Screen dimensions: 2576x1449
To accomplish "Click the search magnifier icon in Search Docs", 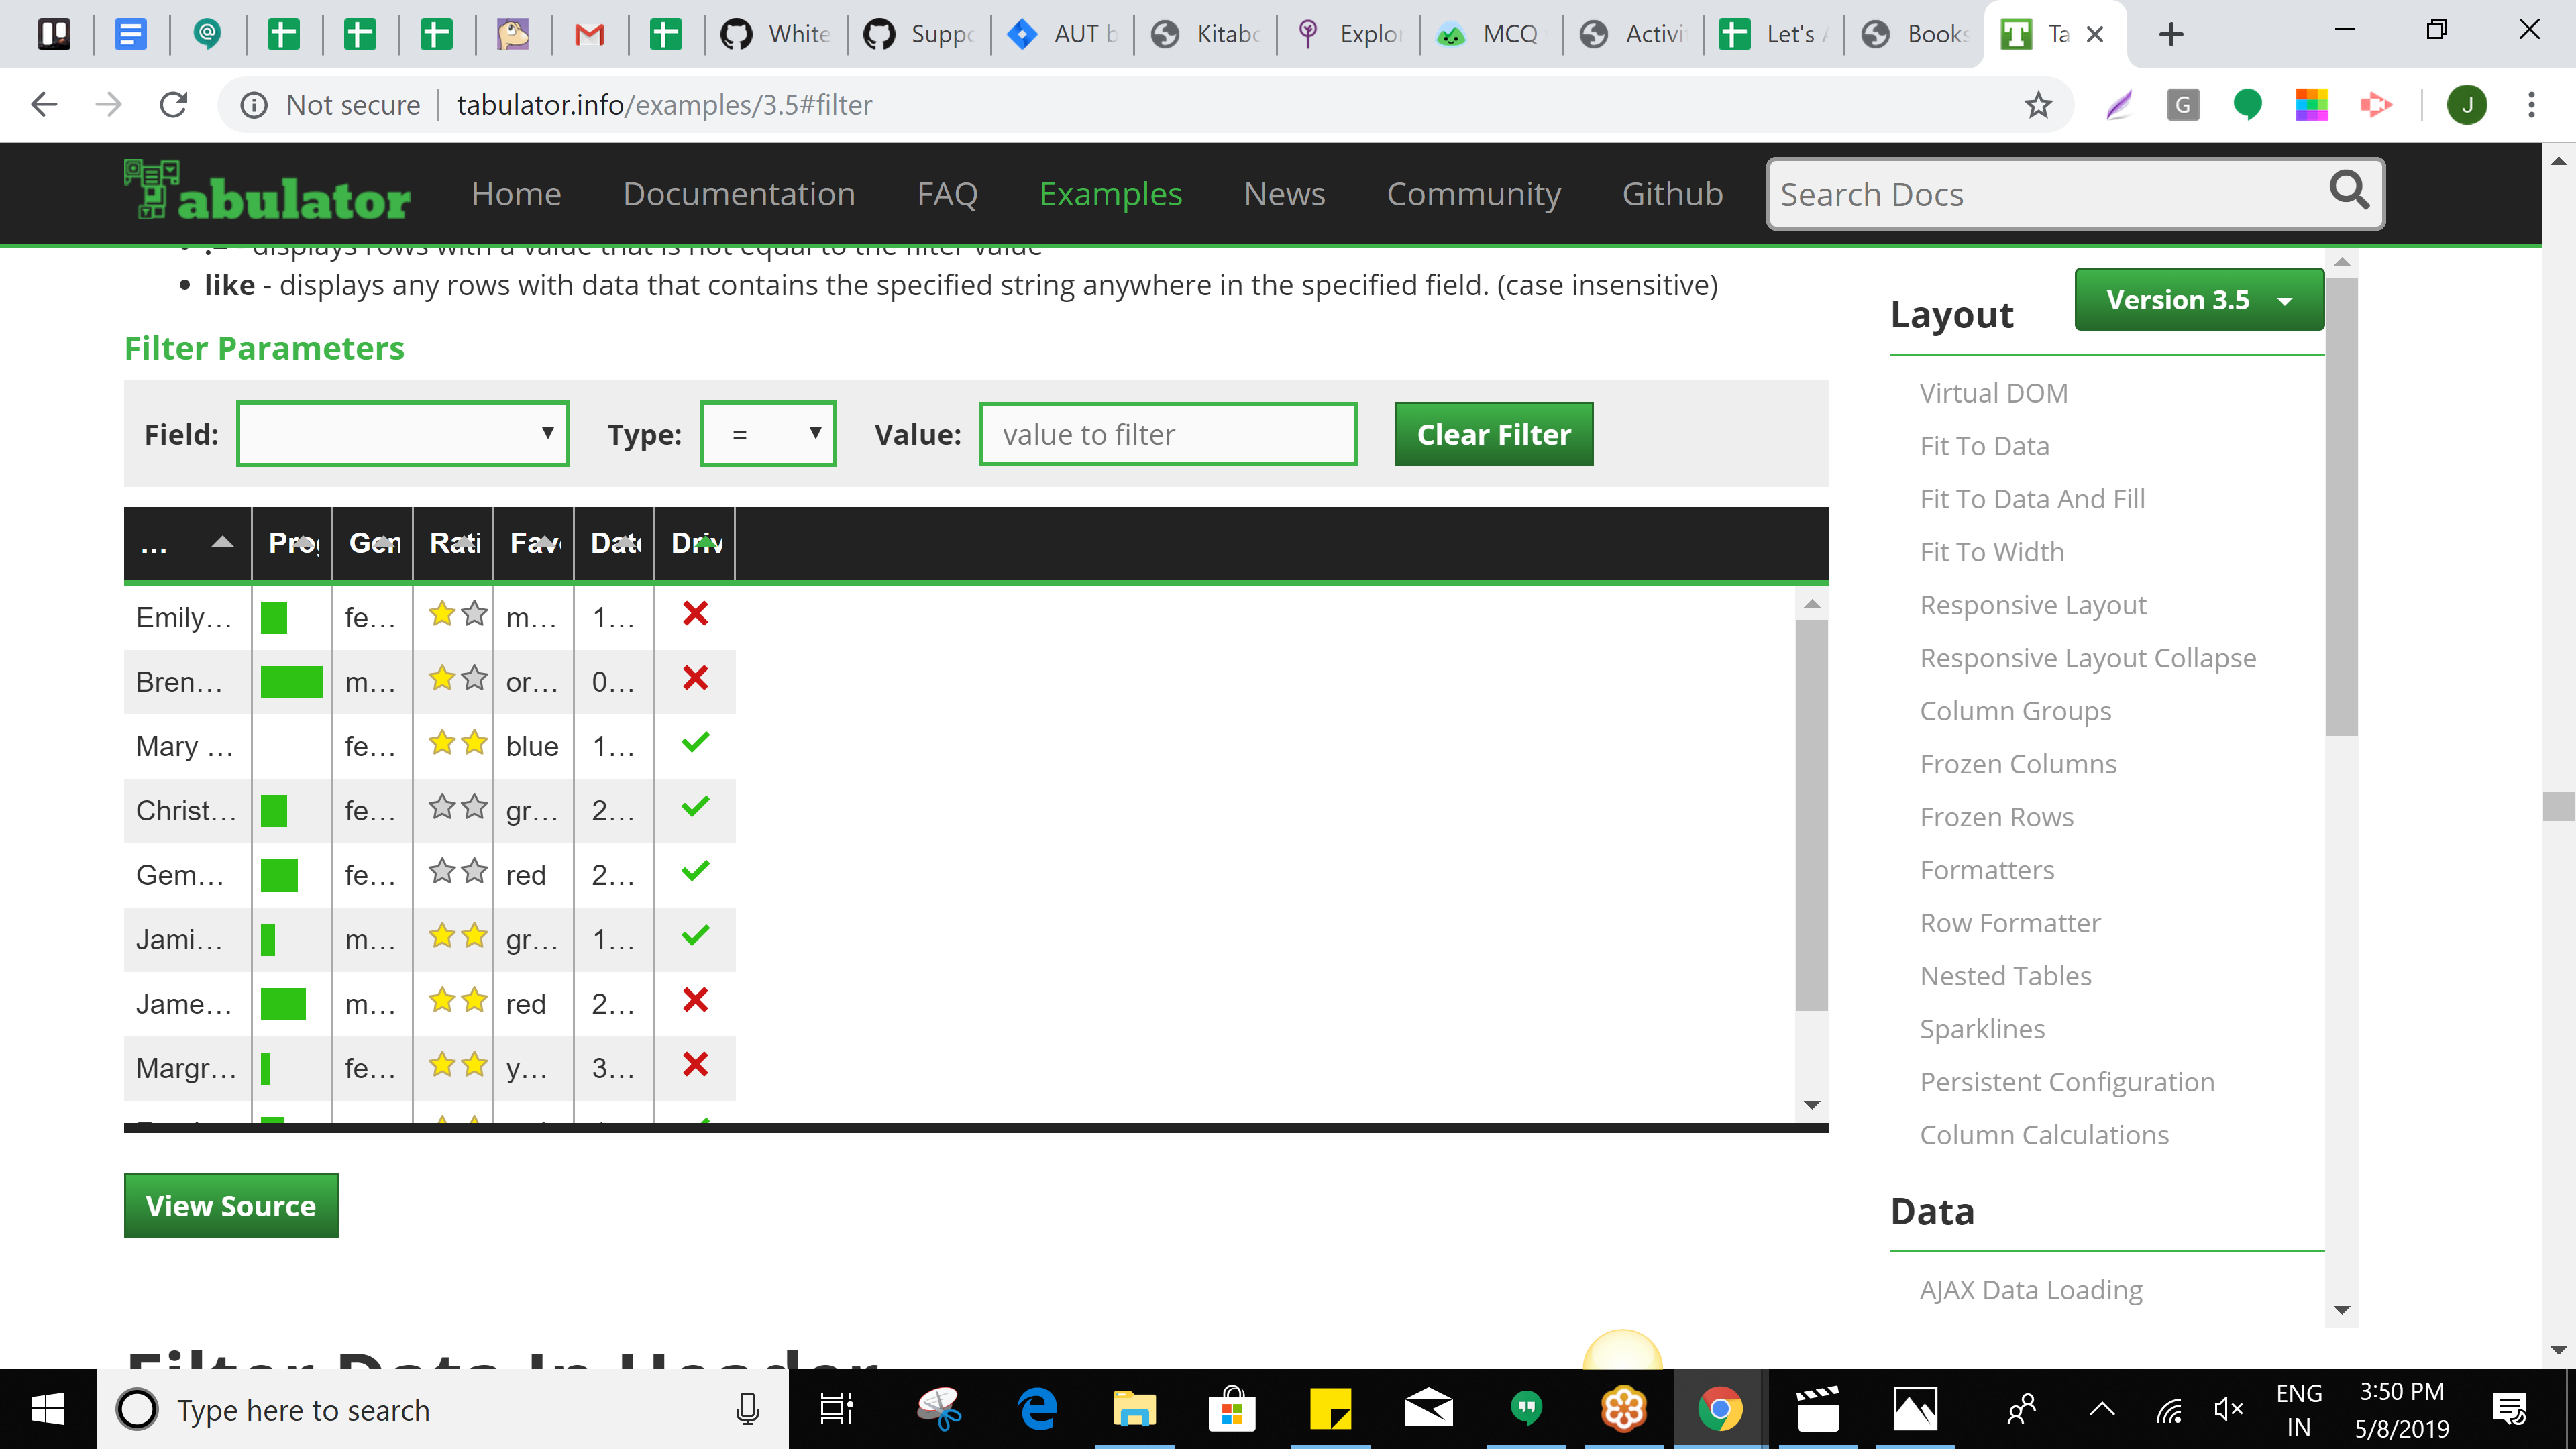I will pos(2349,192).
